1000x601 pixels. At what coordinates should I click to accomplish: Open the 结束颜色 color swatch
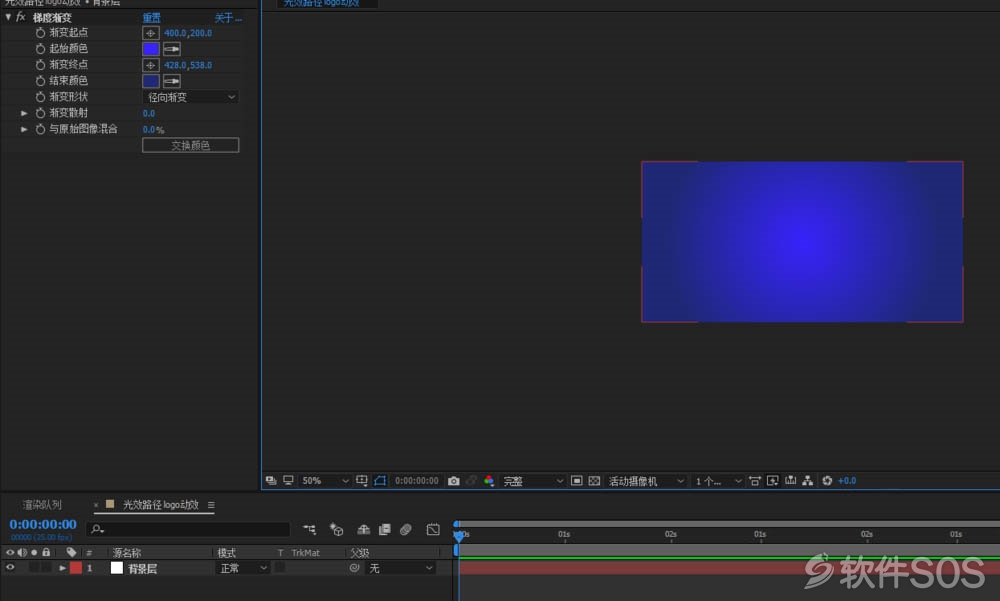point(151,81)
